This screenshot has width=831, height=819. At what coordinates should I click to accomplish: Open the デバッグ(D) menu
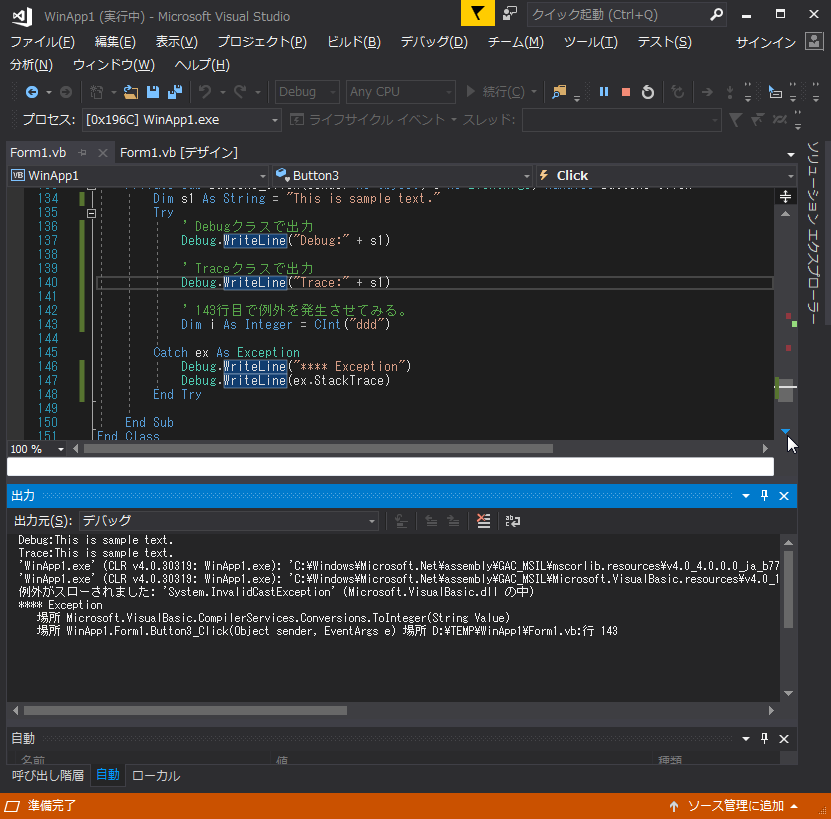433,42
